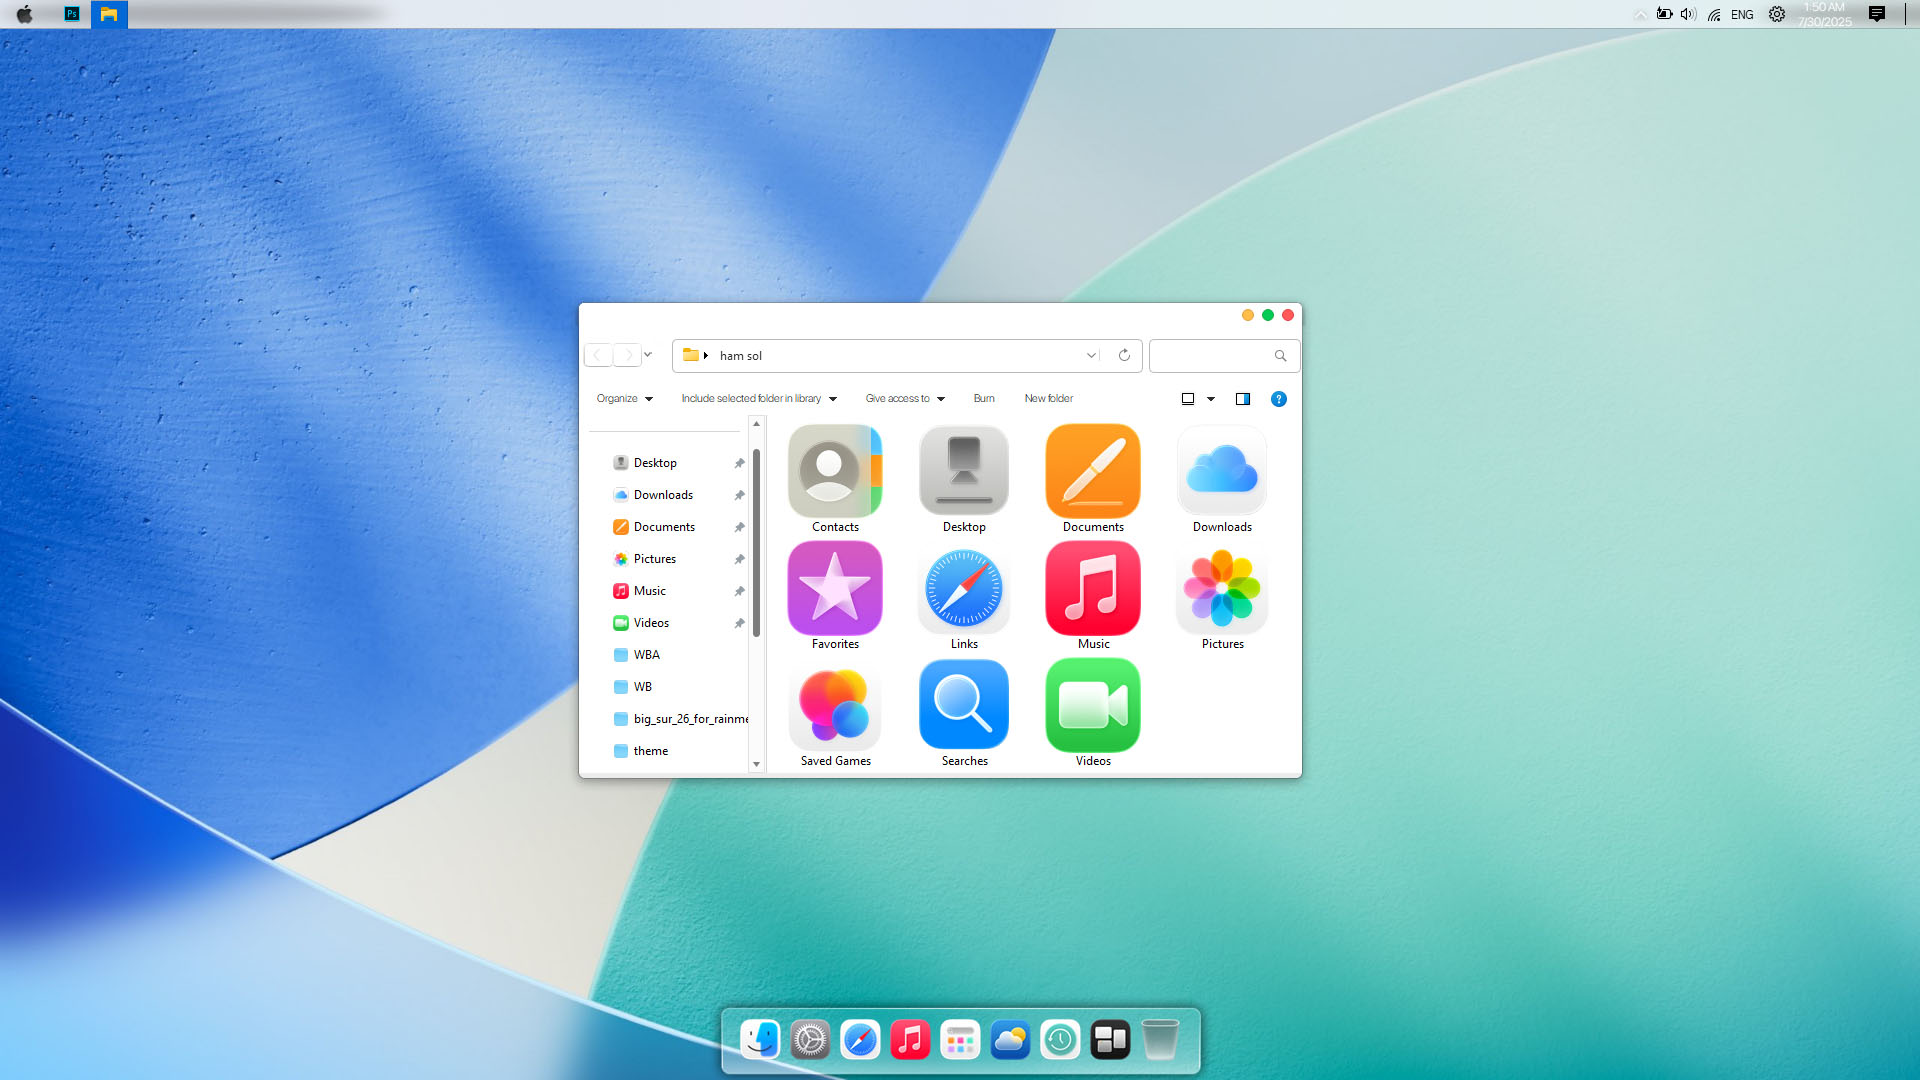
Task: Open the Contacts folder icon
Action: [x=834, y=471]
